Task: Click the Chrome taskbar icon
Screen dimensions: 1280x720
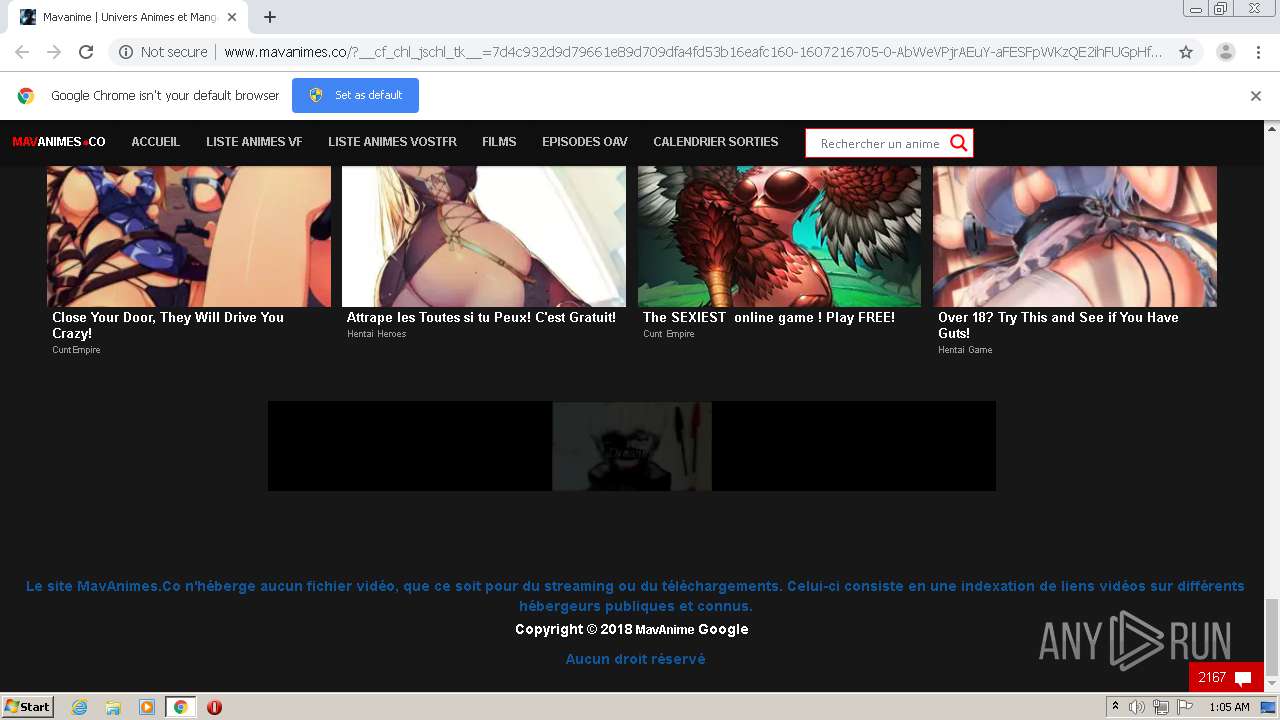Action: click(x=180, y=707)
